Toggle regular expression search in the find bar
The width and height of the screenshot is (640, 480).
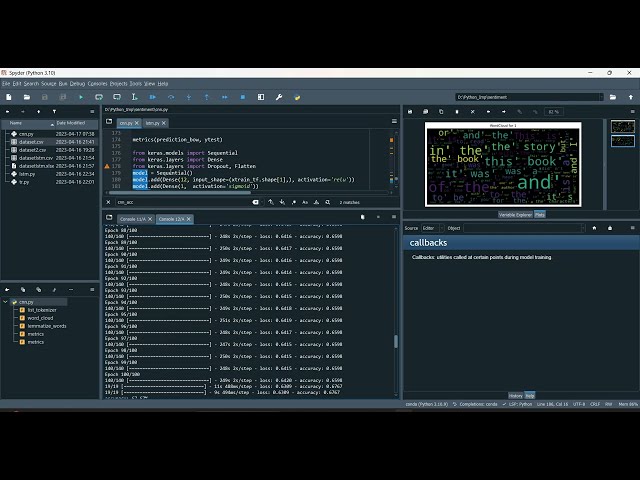293,202
